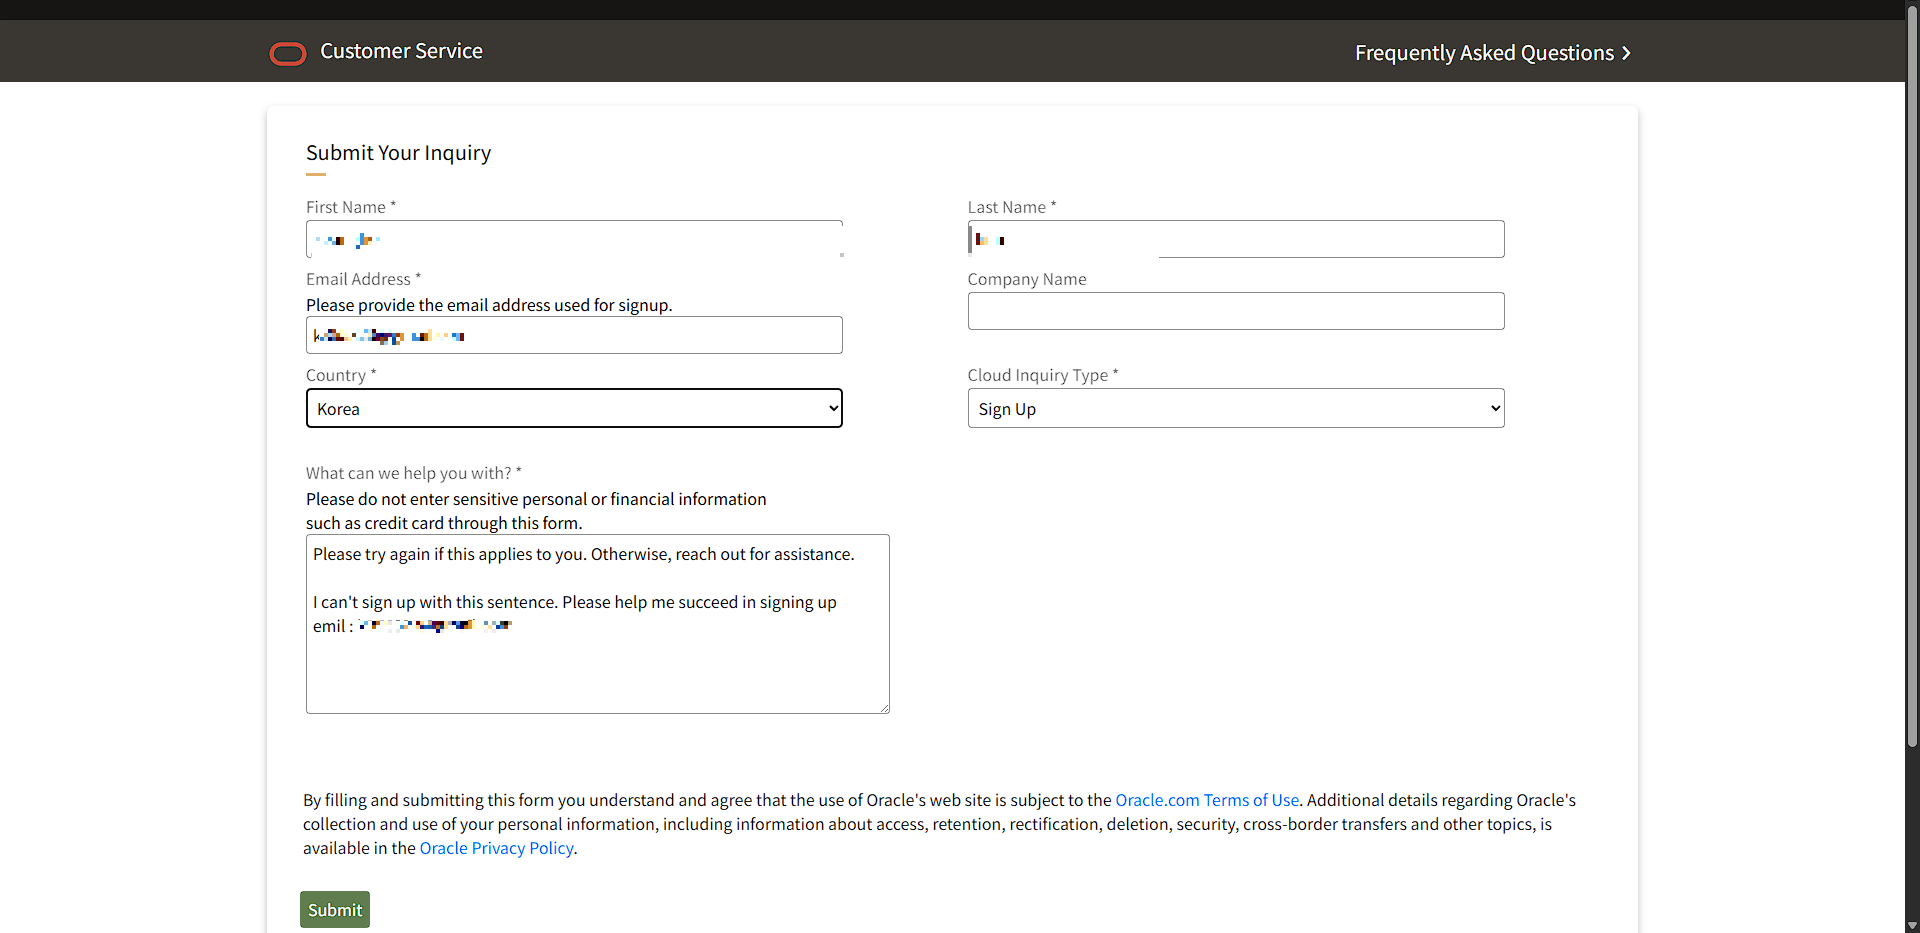Click the 'Country *' label

(341, 375)
